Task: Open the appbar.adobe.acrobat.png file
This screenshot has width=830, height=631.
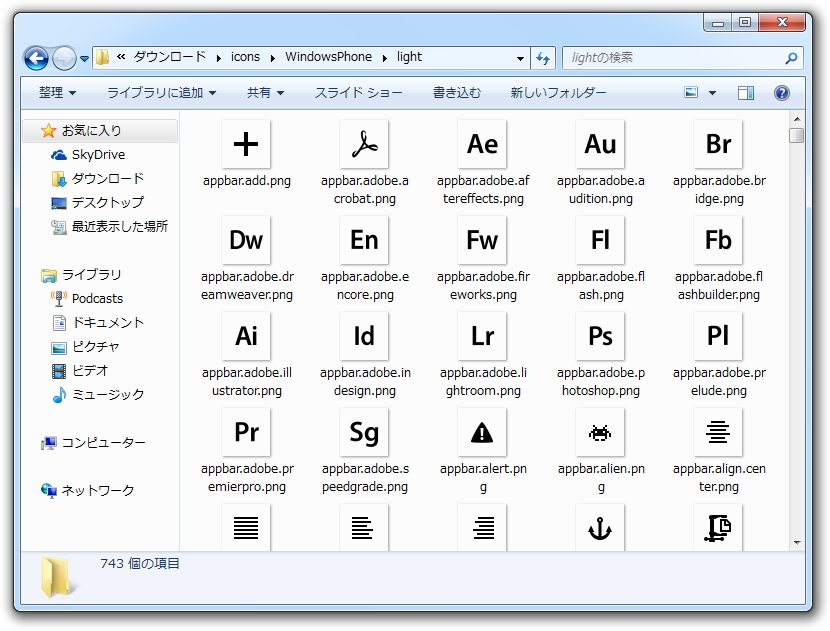Action: pos(363,144)
